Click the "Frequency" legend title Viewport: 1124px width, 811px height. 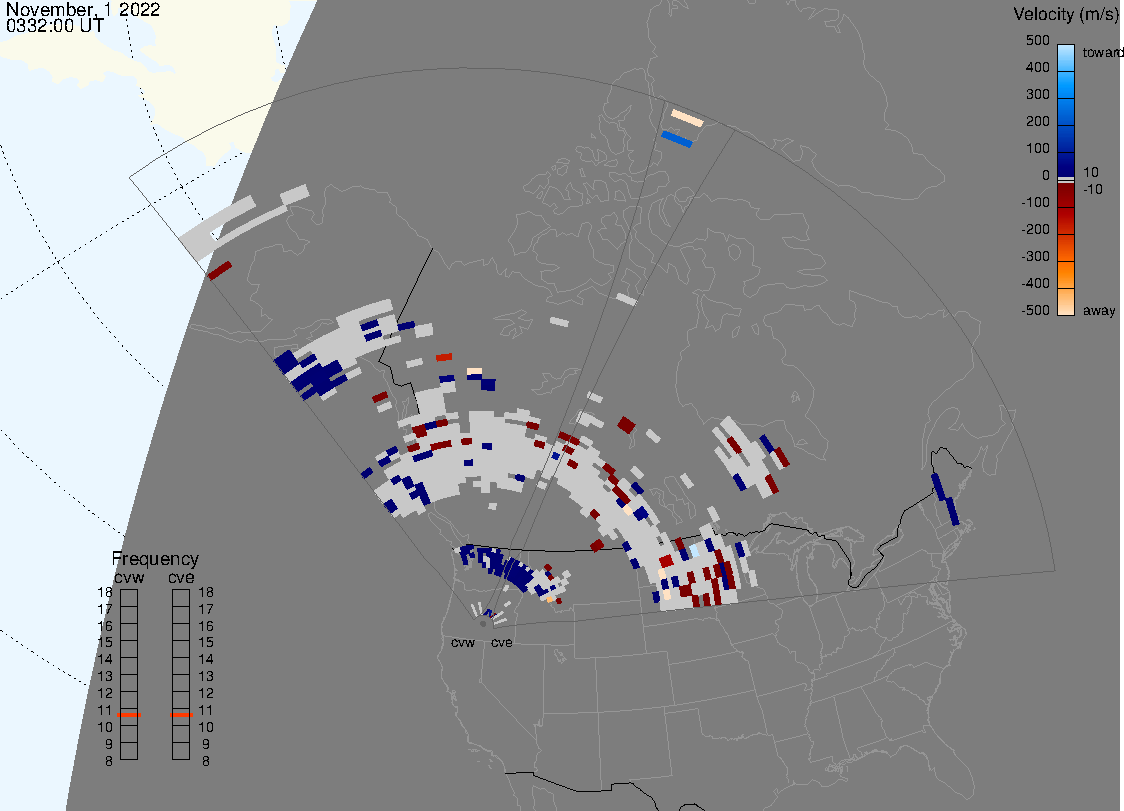click(155, 559)
